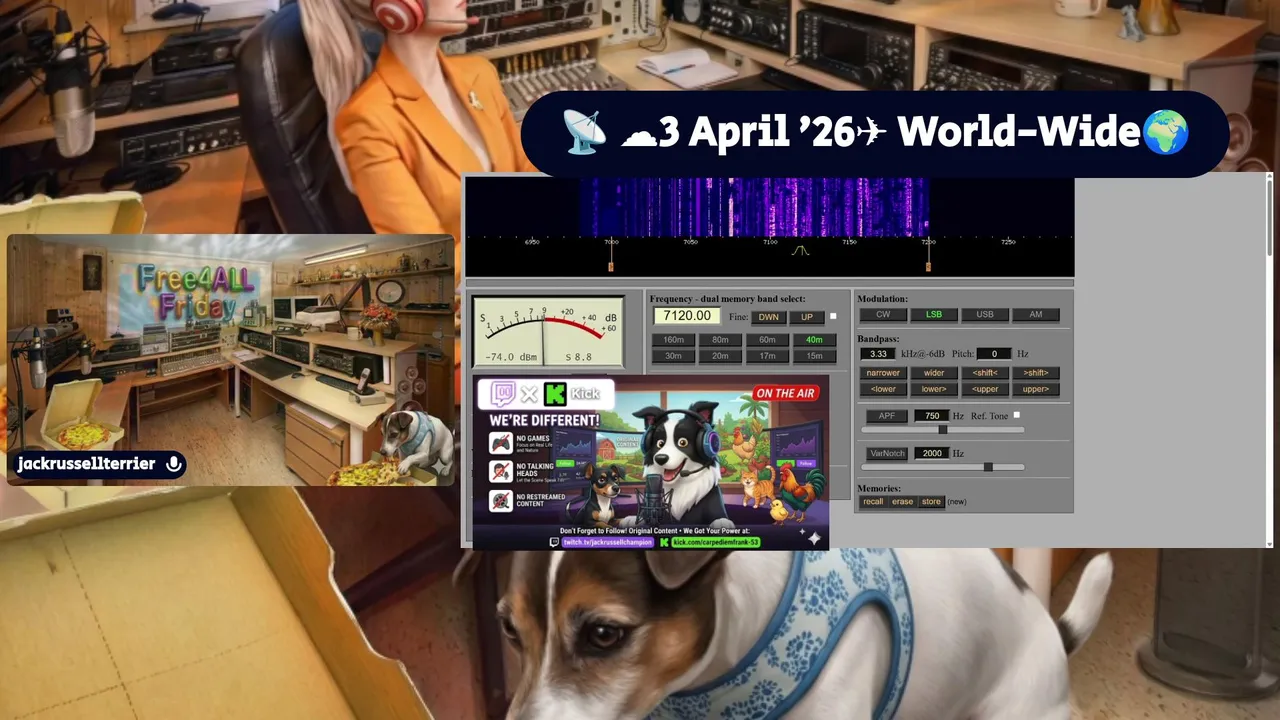Image resolution: width=1280 pixels, height=720 pixels.
Task: Select CW modulation
Action: [x=883, y=314]
